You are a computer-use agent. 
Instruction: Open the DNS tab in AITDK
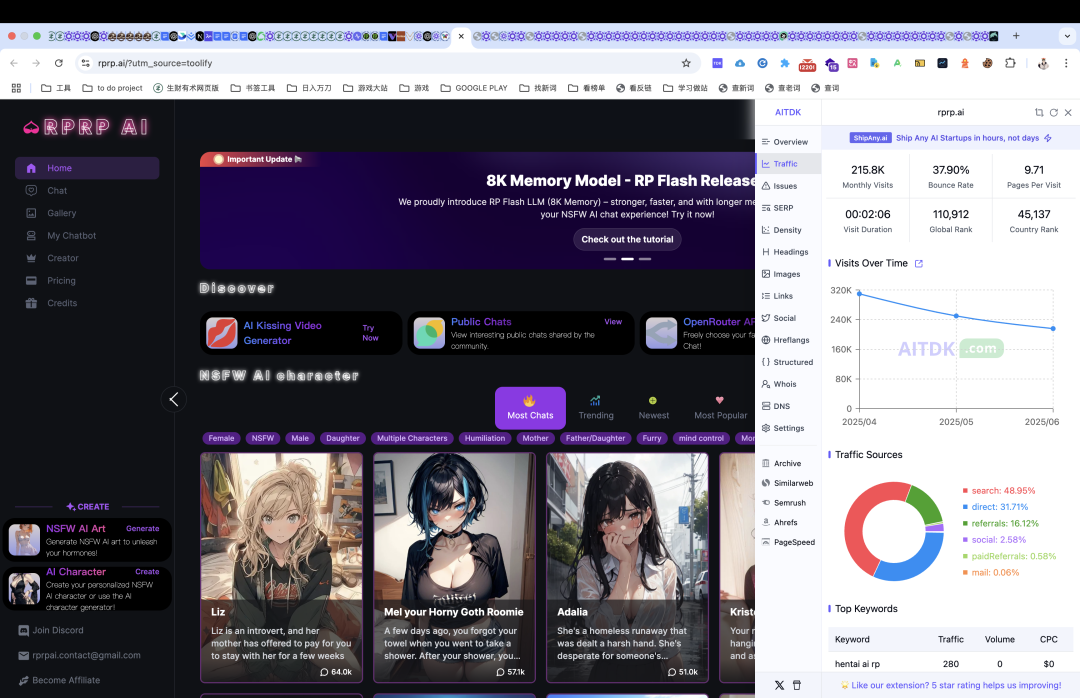(x=789, y=407)
